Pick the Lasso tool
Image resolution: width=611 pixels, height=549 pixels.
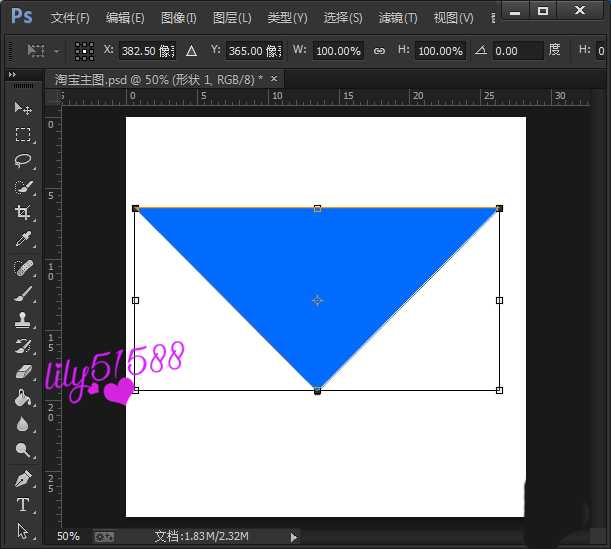click(x=23, y=161)
